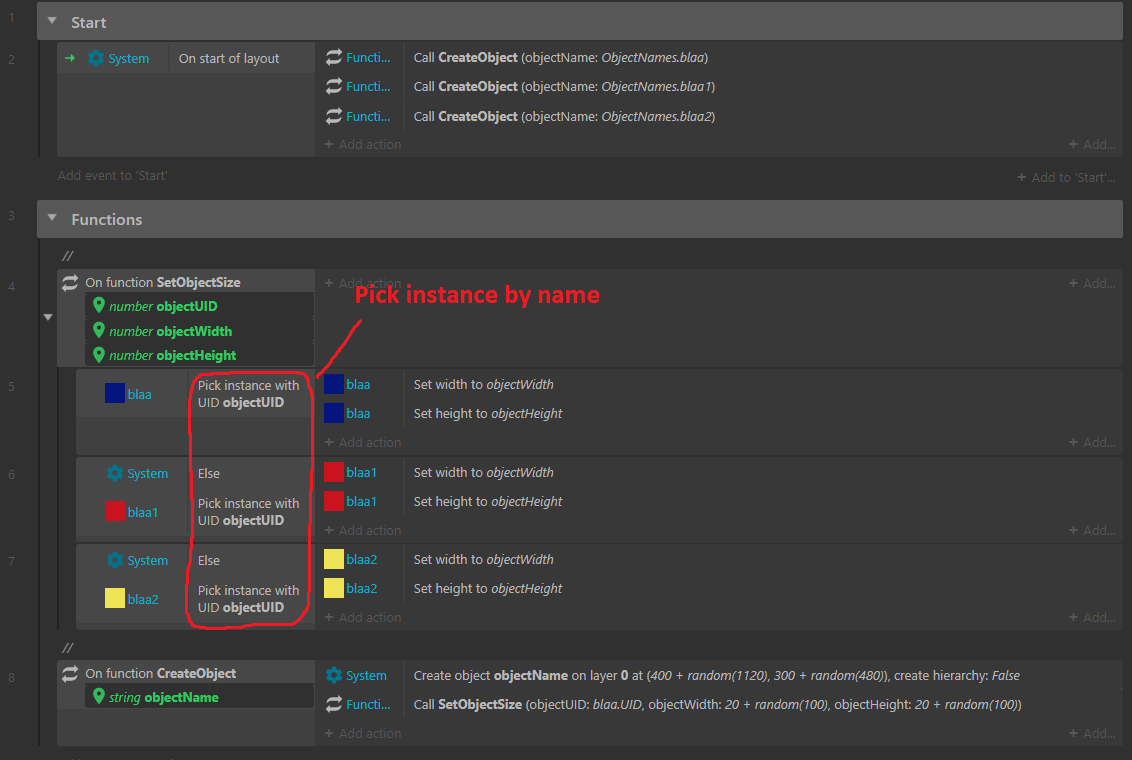Click the comment above SetObjectSize function
This screenshot has width=1132, height=760.
click(x=67, y=255)
